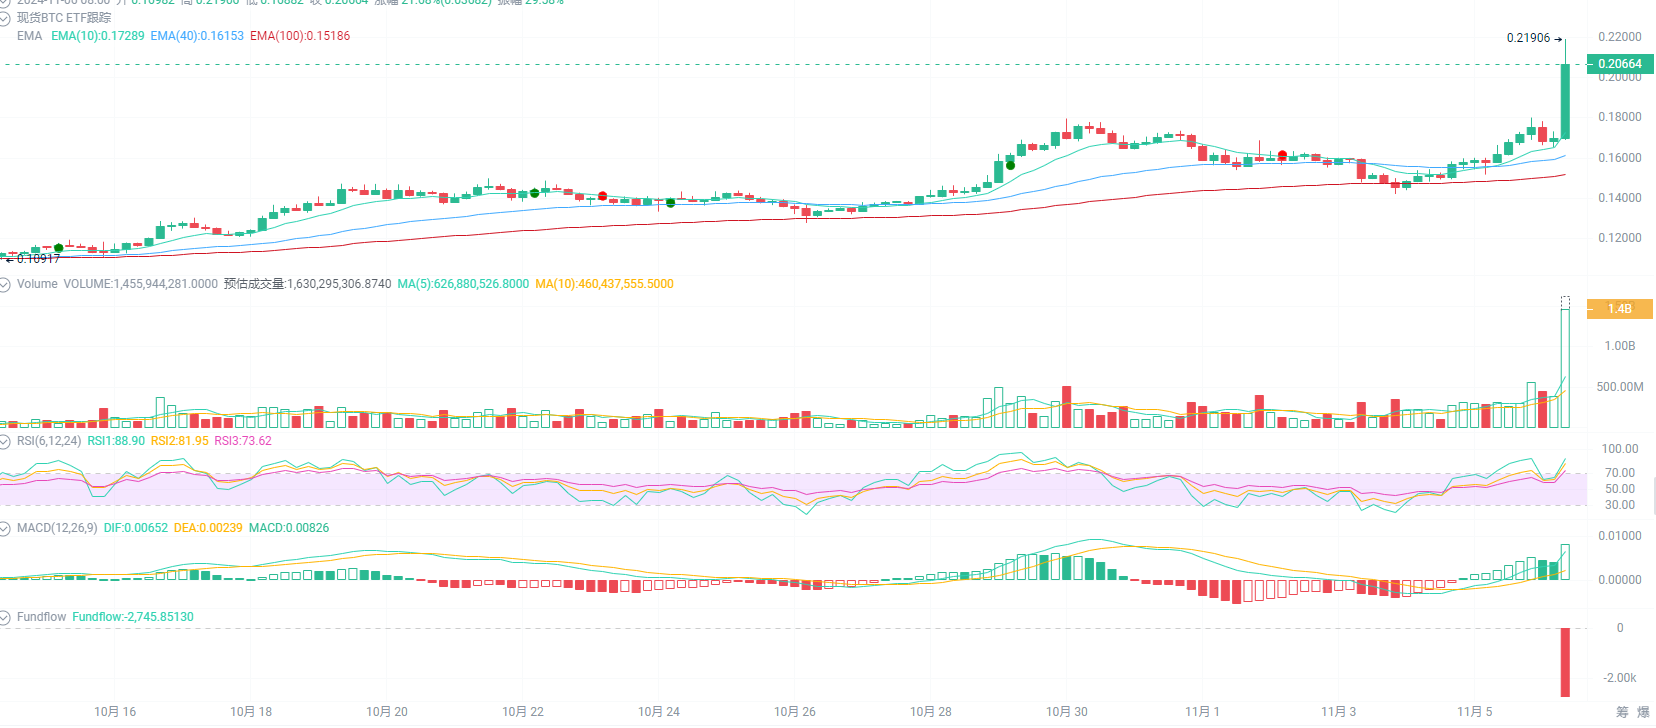Select the Fundflow indicator name label
Image resolution: width=1656 pixels, height=728 pixels.
41,617
